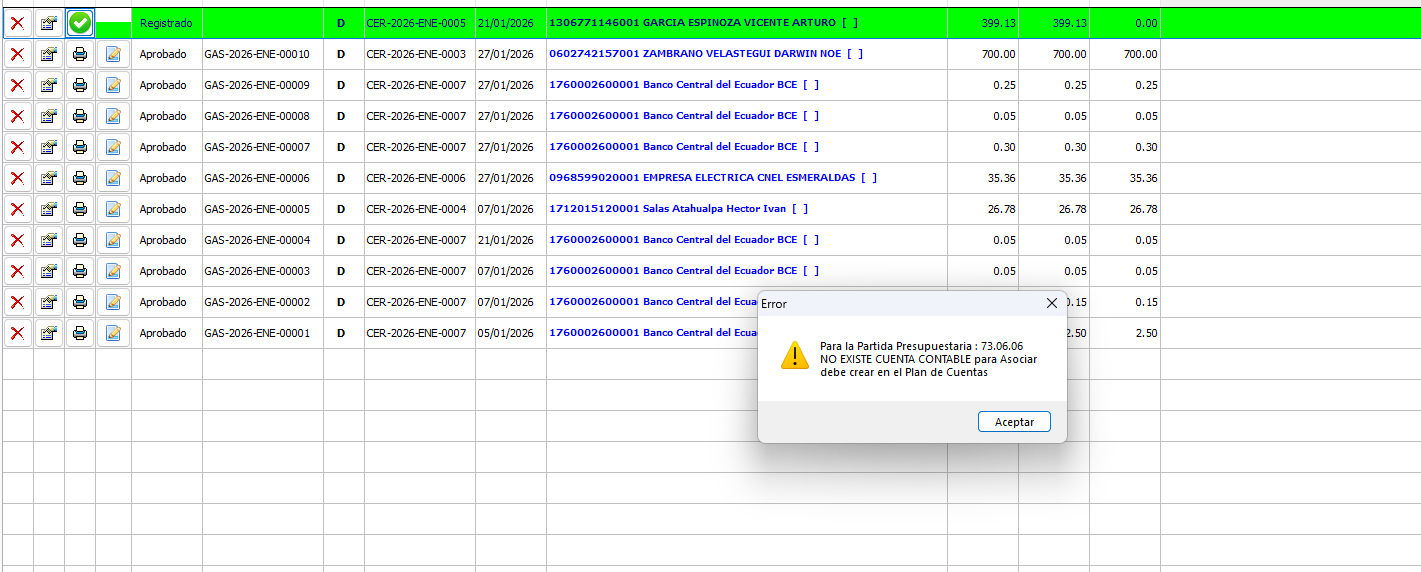The image size is (1421, 572).
Task: Delete record GAS-2026-ENE-00004
Action: coord(17,240)
